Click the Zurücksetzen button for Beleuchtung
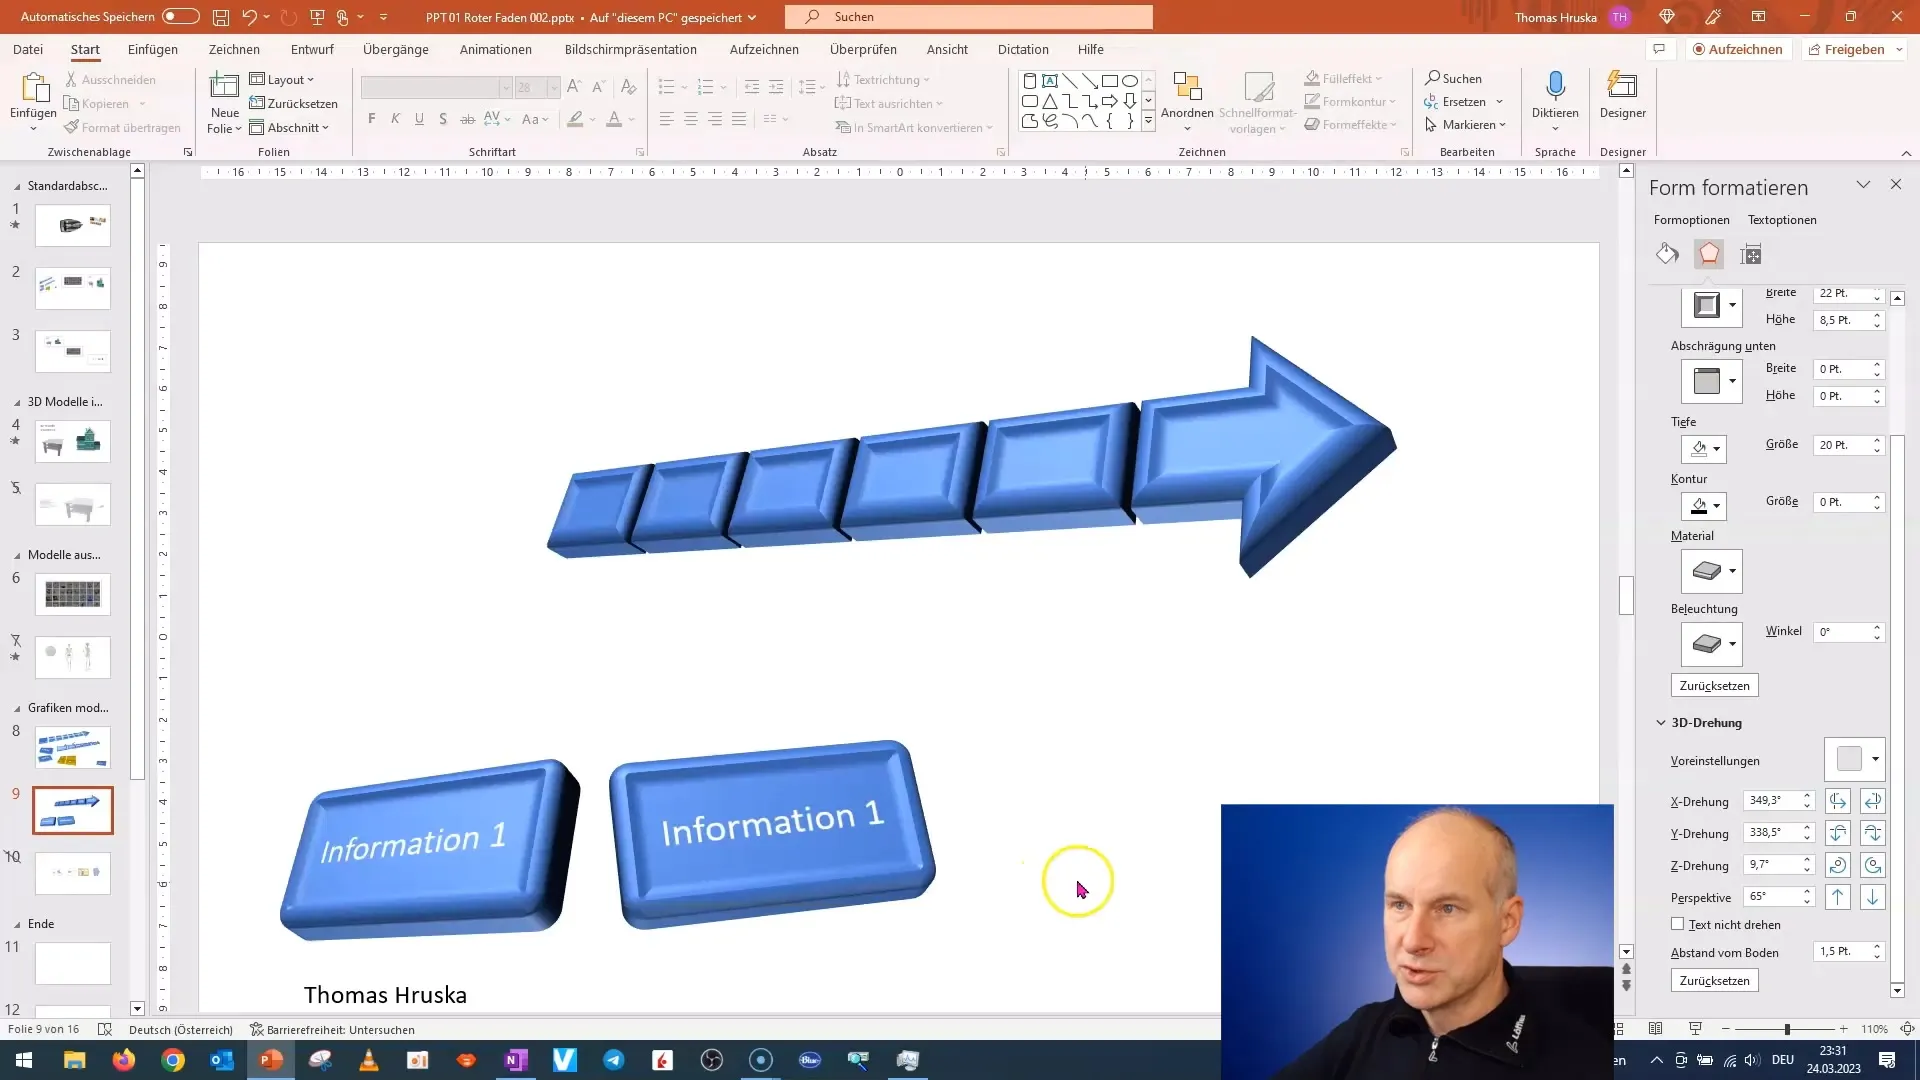 (x=1714, y=684)
